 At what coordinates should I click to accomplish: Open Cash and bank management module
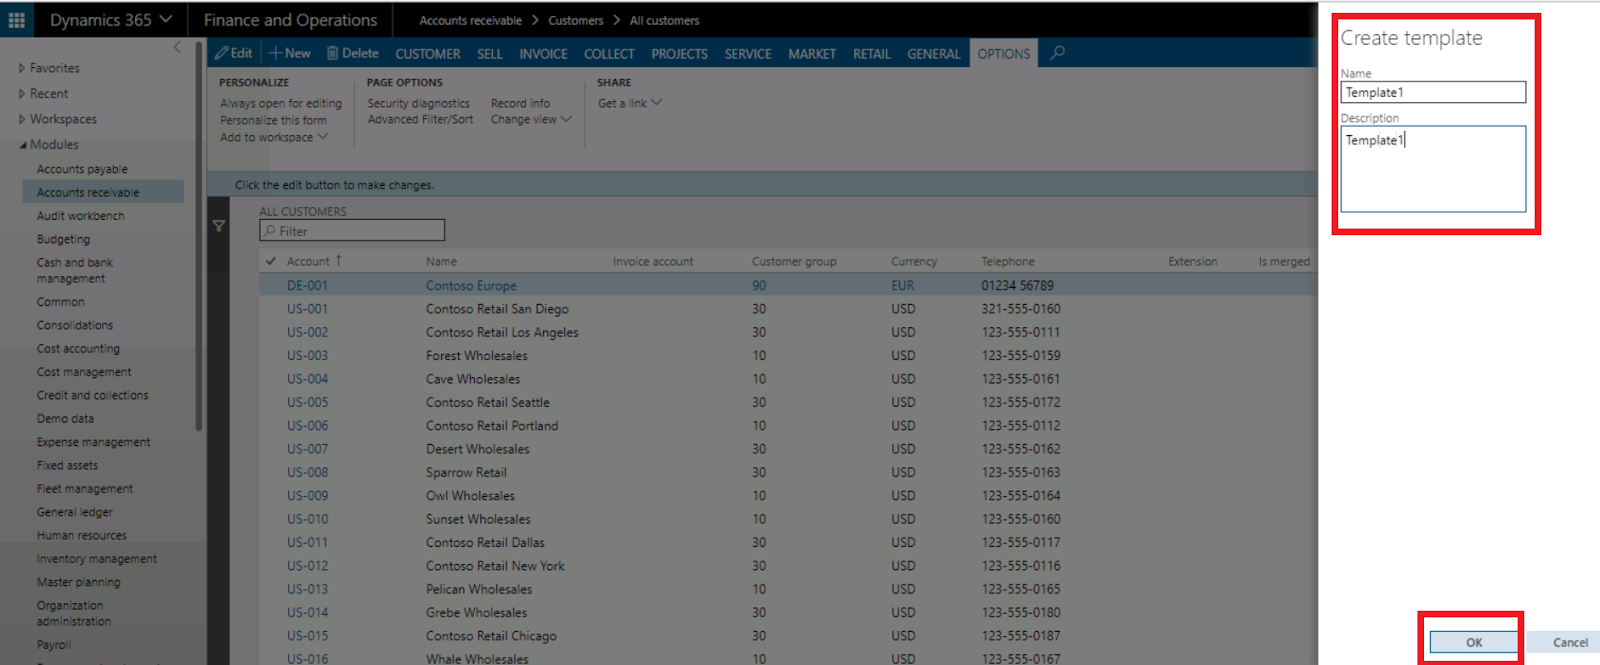[x=75, y=271]
